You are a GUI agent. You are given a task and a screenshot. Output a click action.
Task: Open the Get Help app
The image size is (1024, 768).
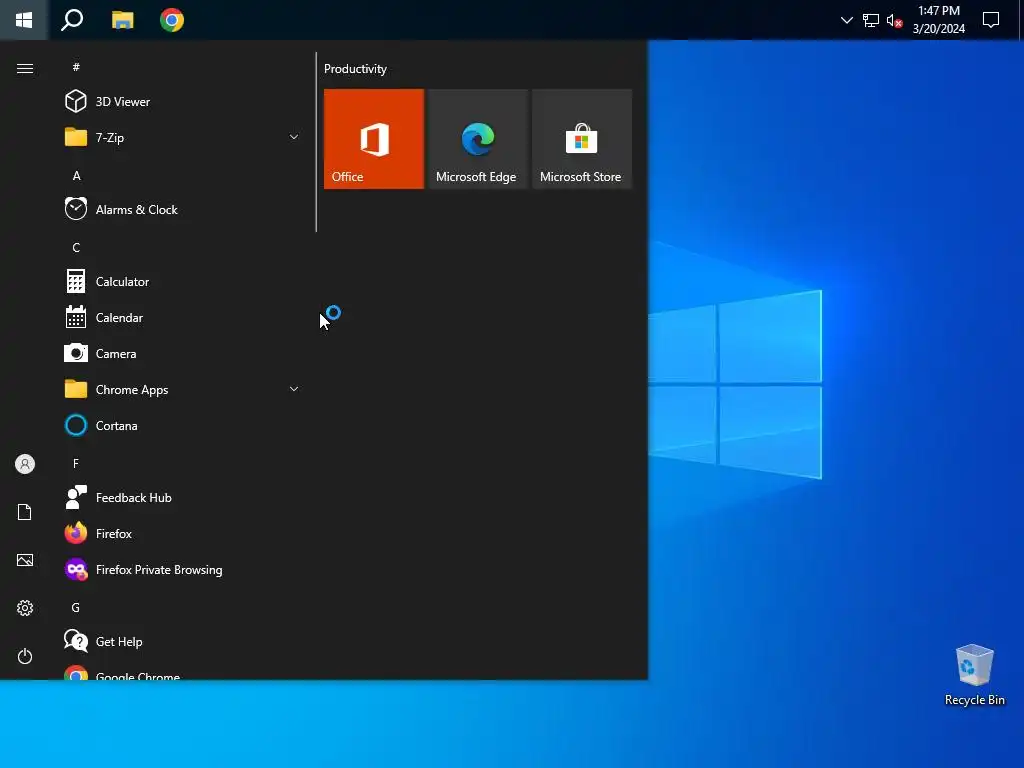[180, 641]
